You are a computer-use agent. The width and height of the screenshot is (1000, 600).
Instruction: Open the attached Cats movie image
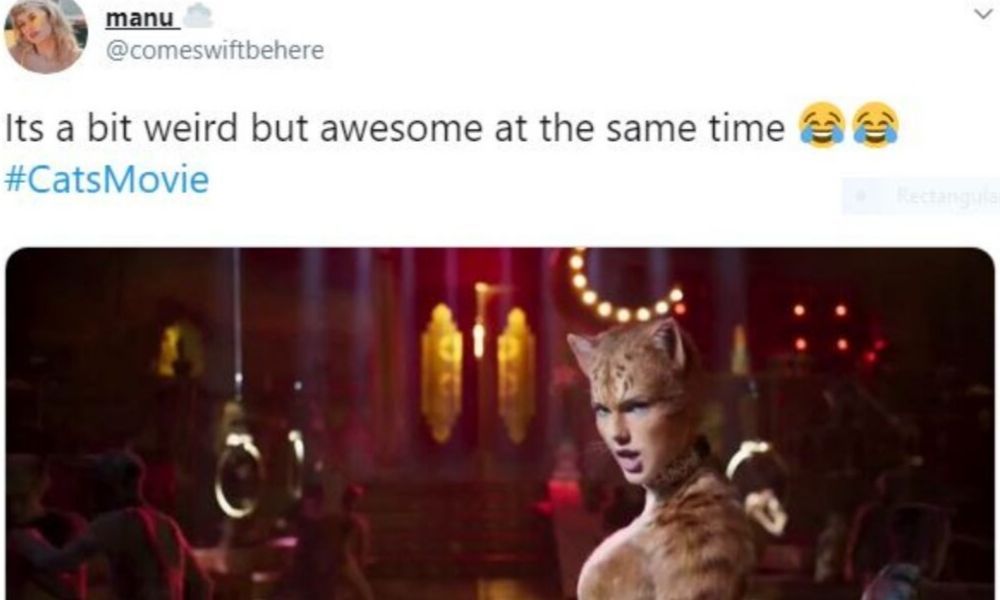[x=500, y=423]
